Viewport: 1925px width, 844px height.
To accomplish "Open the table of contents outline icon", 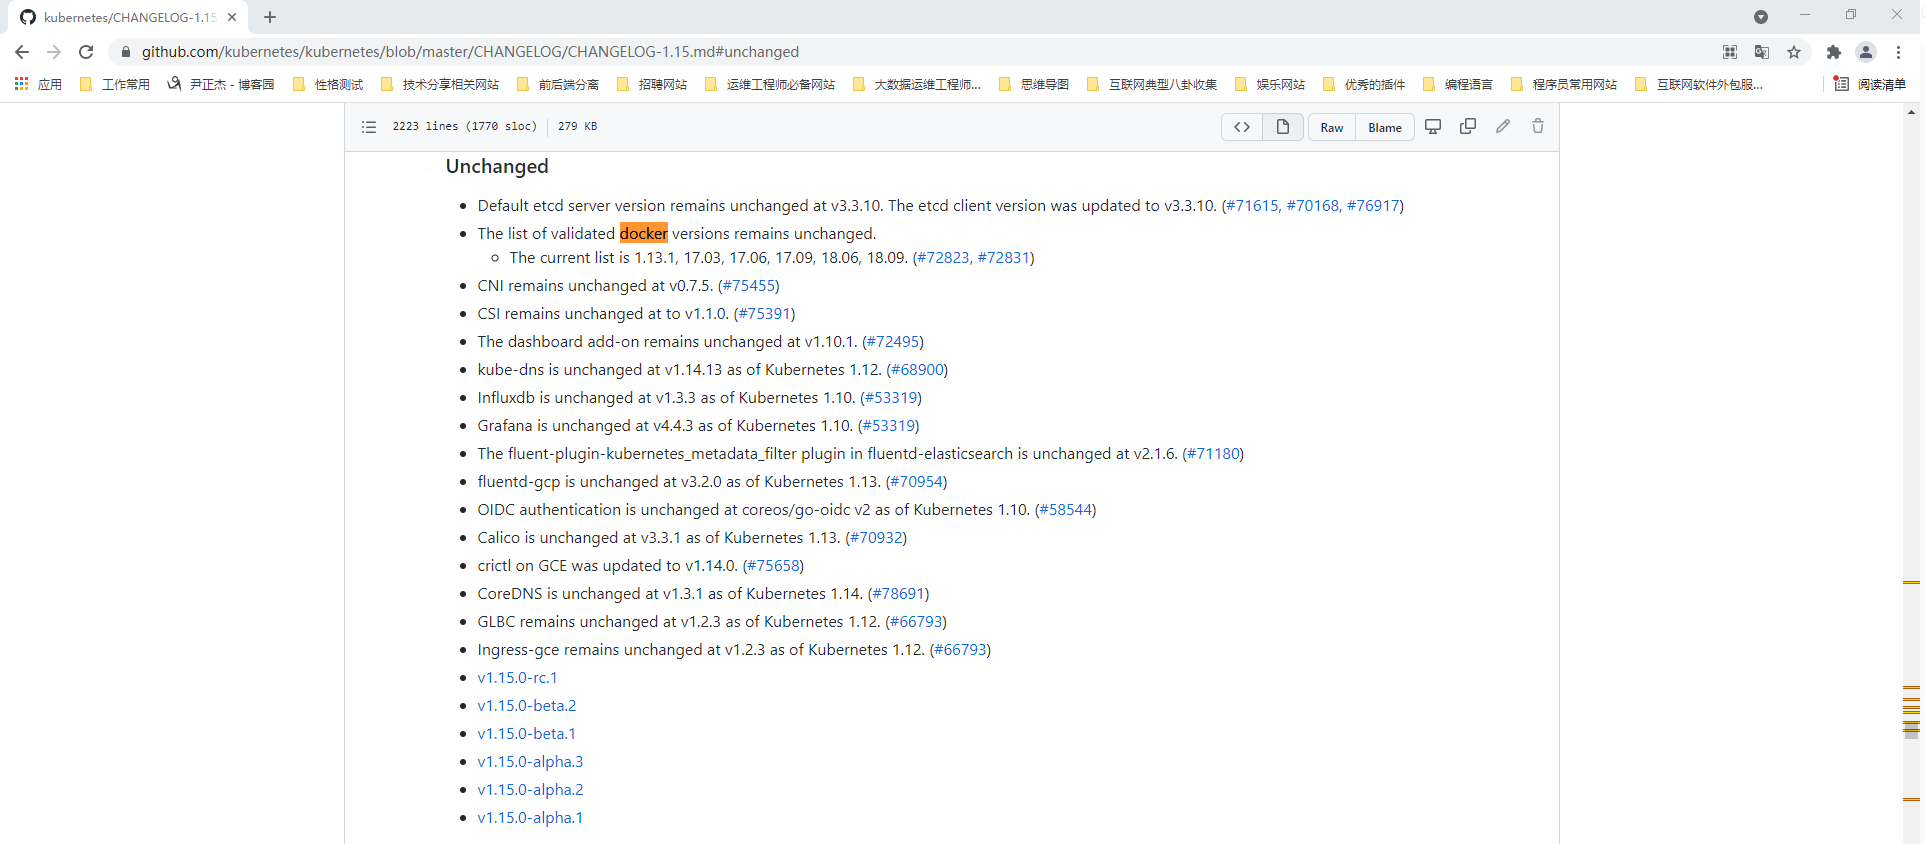I will (369, 127).
